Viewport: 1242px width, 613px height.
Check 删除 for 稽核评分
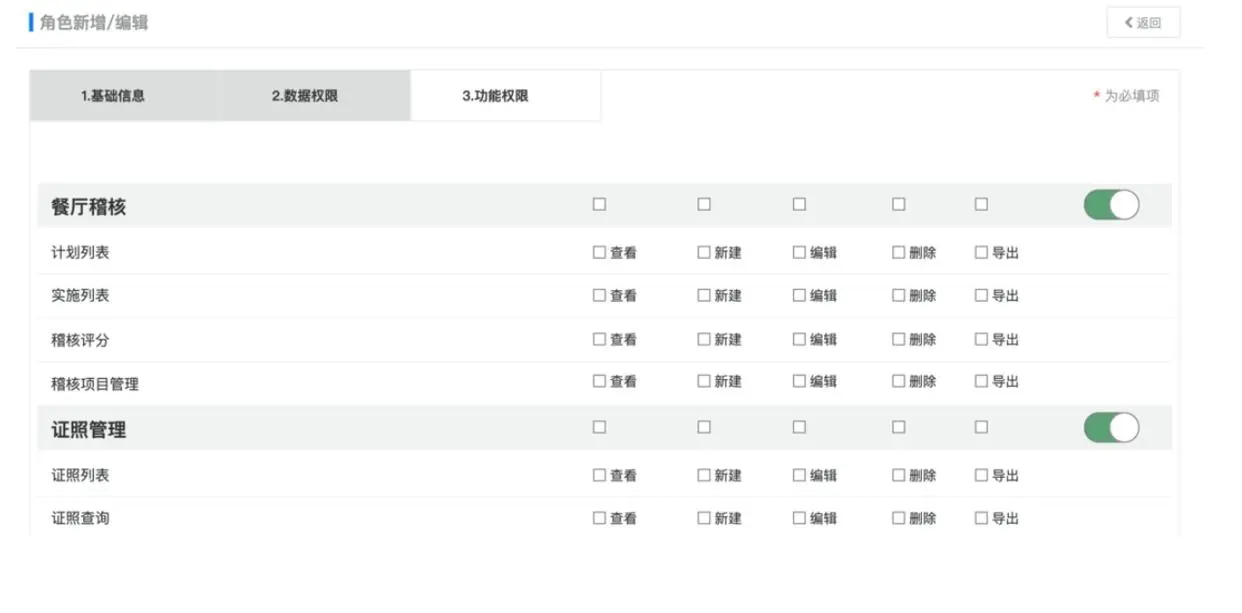pos(898,339)
